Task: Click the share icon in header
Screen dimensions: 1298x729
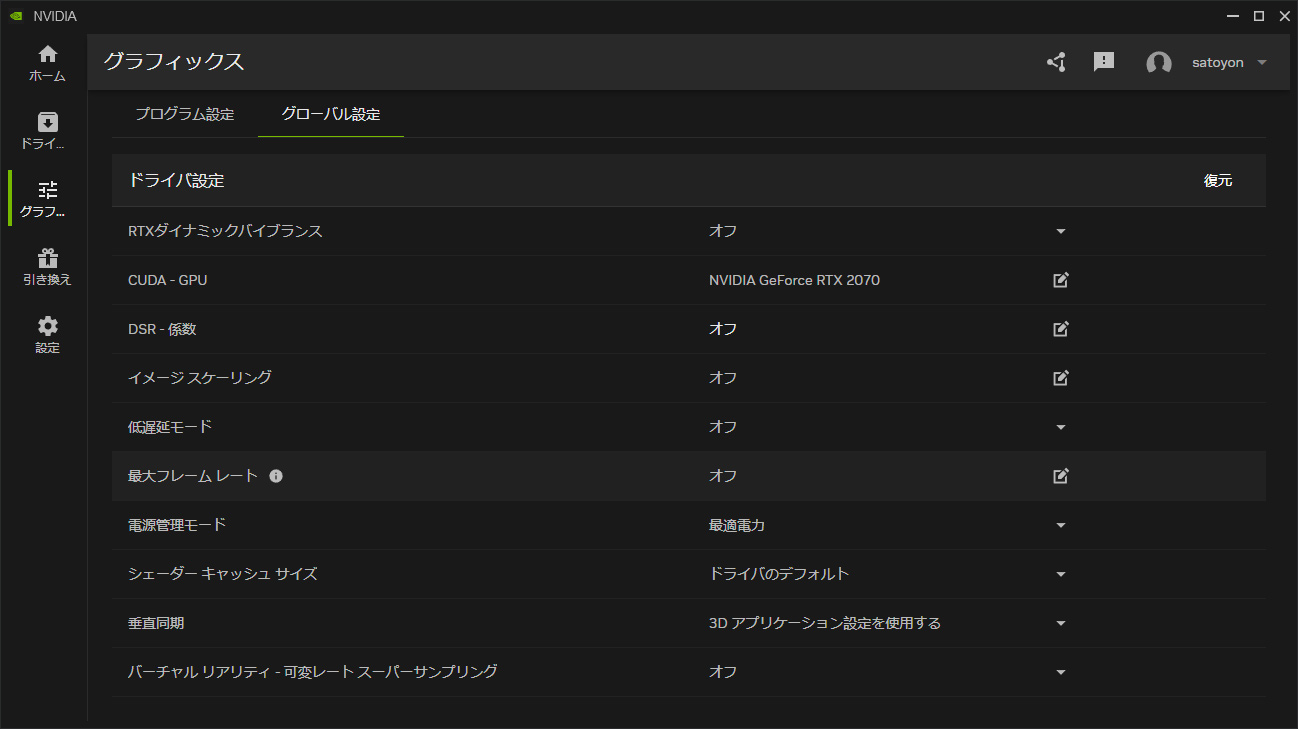Action: pos(1056,62)
